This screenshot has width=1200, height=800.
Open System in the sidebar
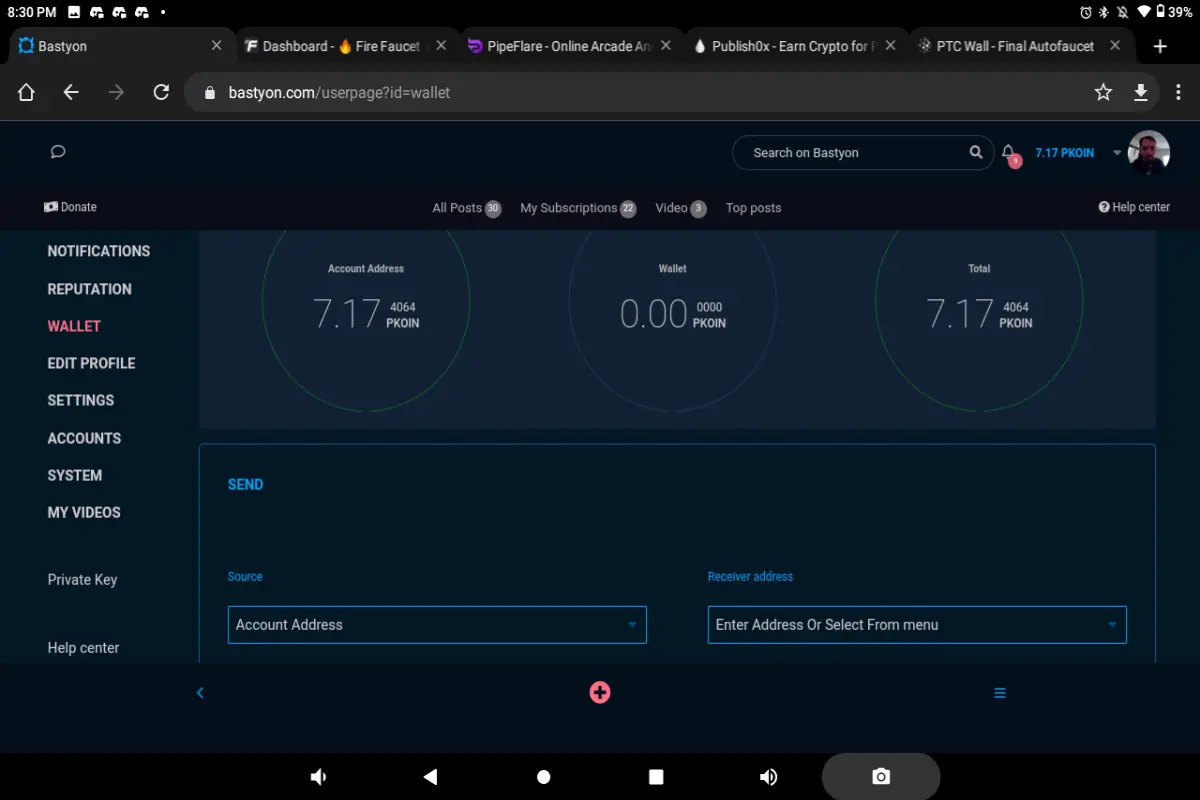click(75, 475)
